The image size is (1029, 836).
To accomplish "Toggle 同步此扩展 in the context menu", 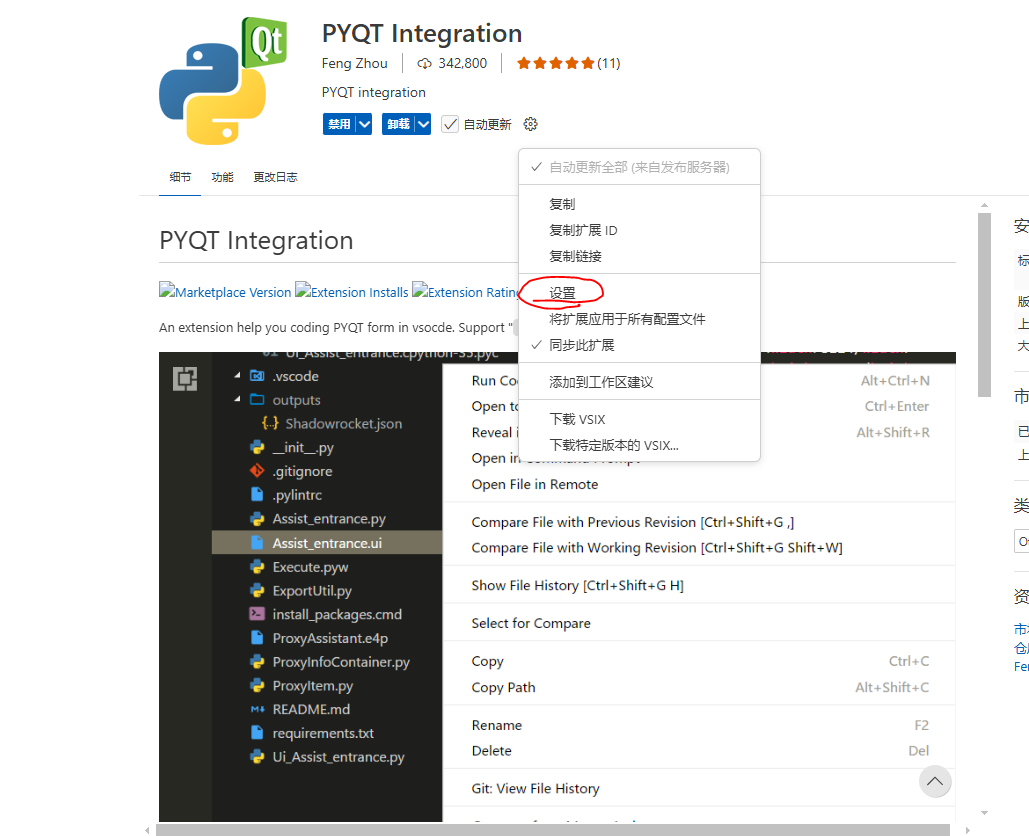I will pyautogui.click(x=639, y=345).
